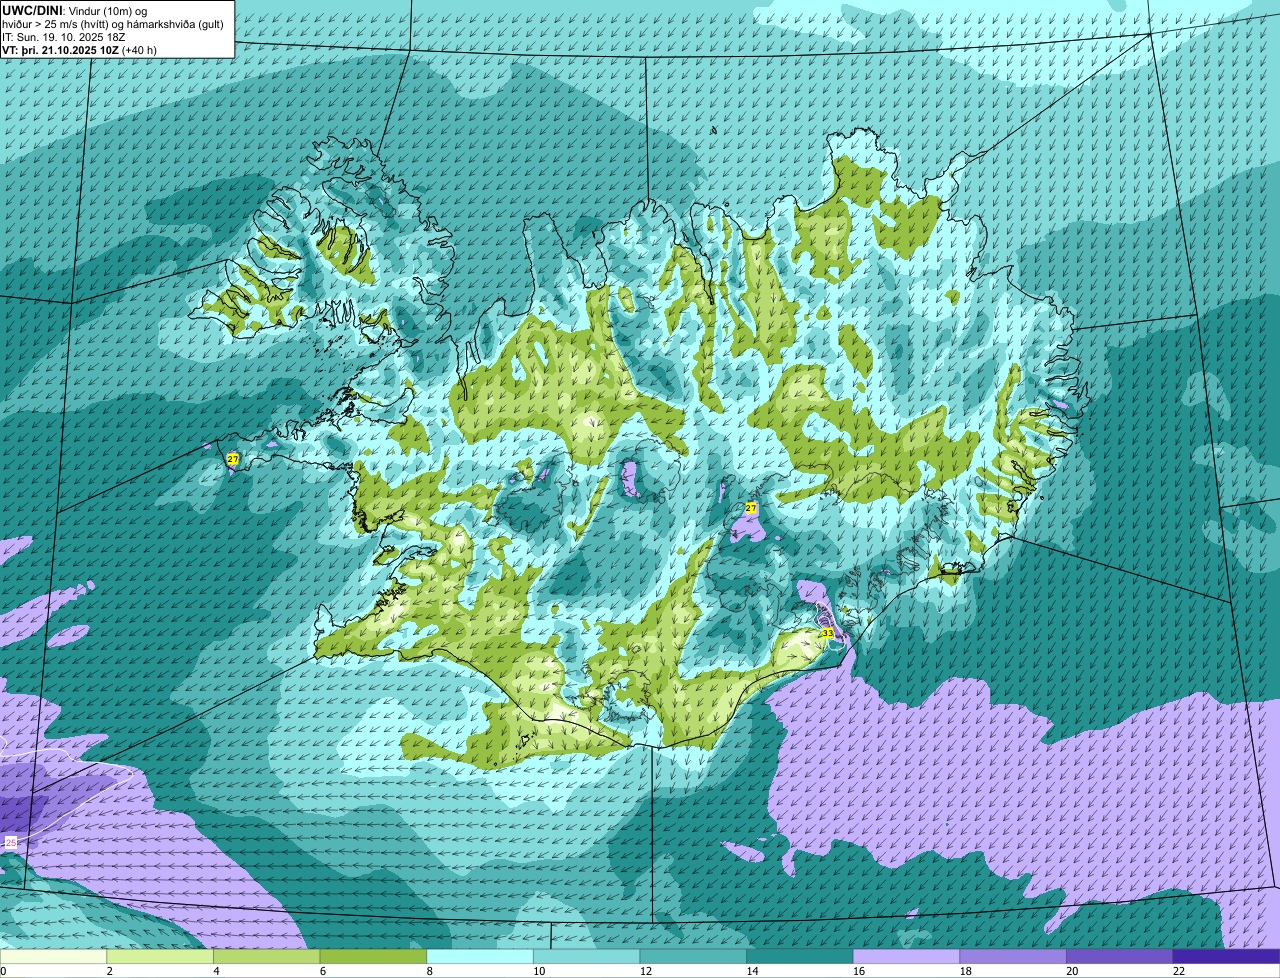
Task: Click the 'UWC/DINI: Vindur (10m) og' title line
Action: coord(75,10)
